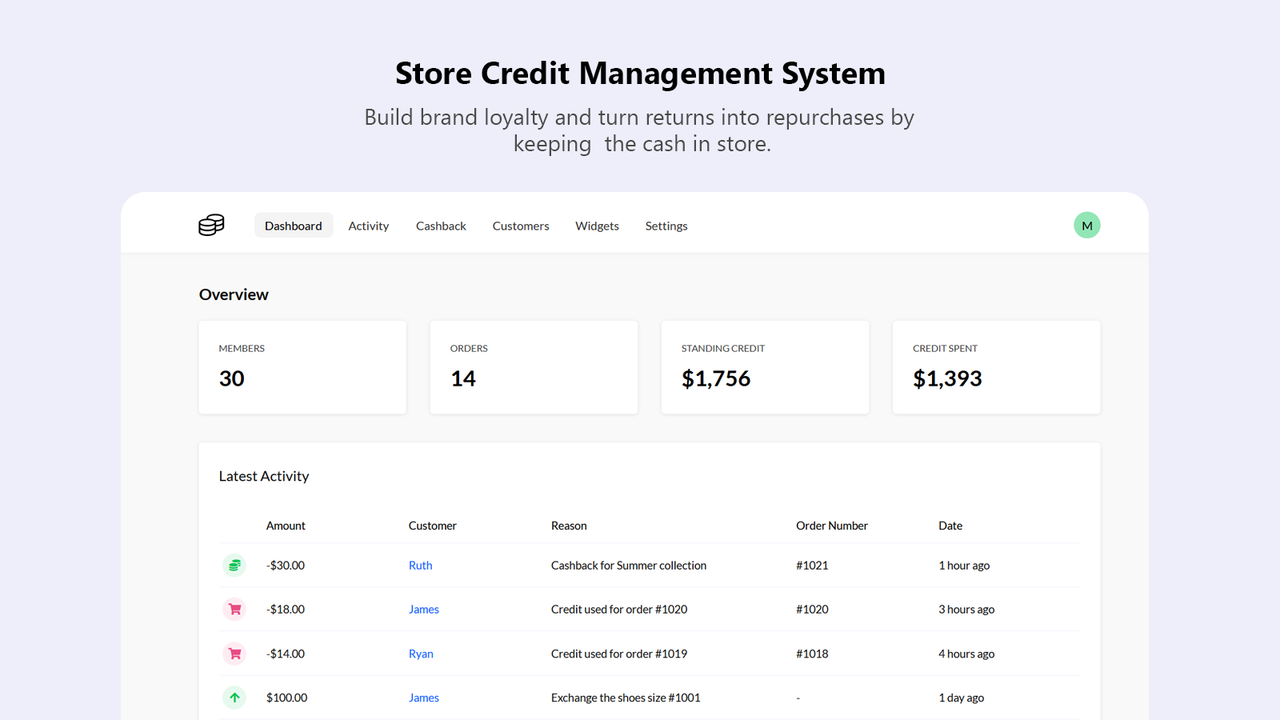Viewport: 1280px width, 720px height.
Task: Switch to the Dashboard tab
Action: [293, 226]
